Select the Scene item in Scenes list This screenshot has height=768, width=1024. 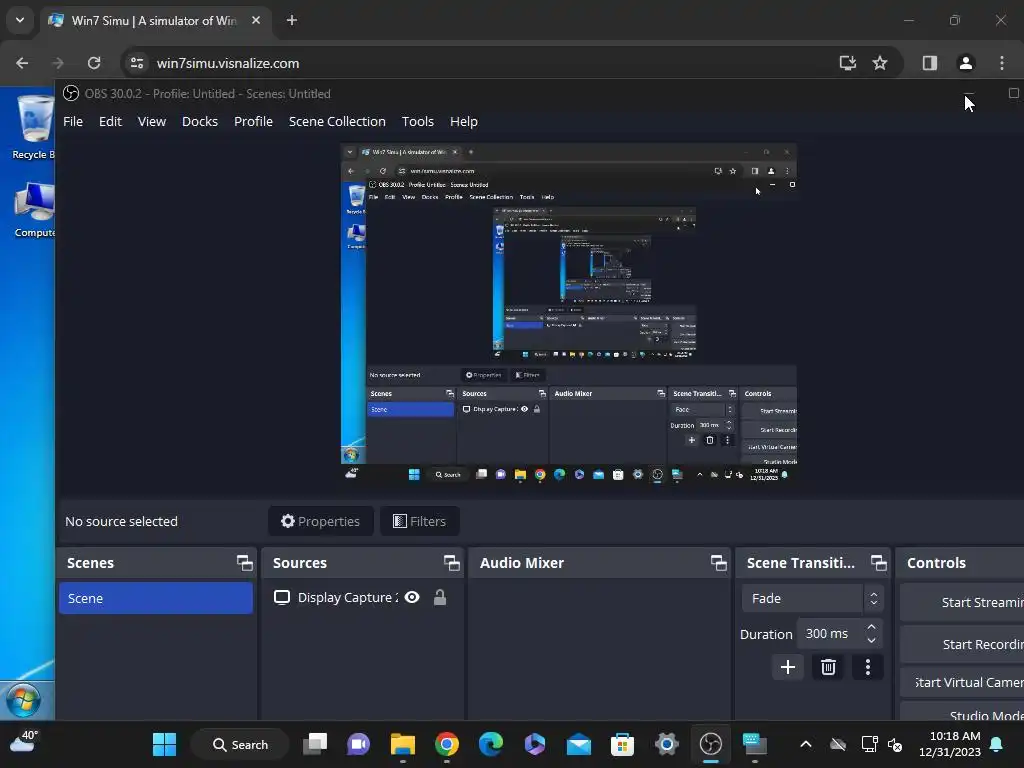pyautogui.click(x=156, y=598)
